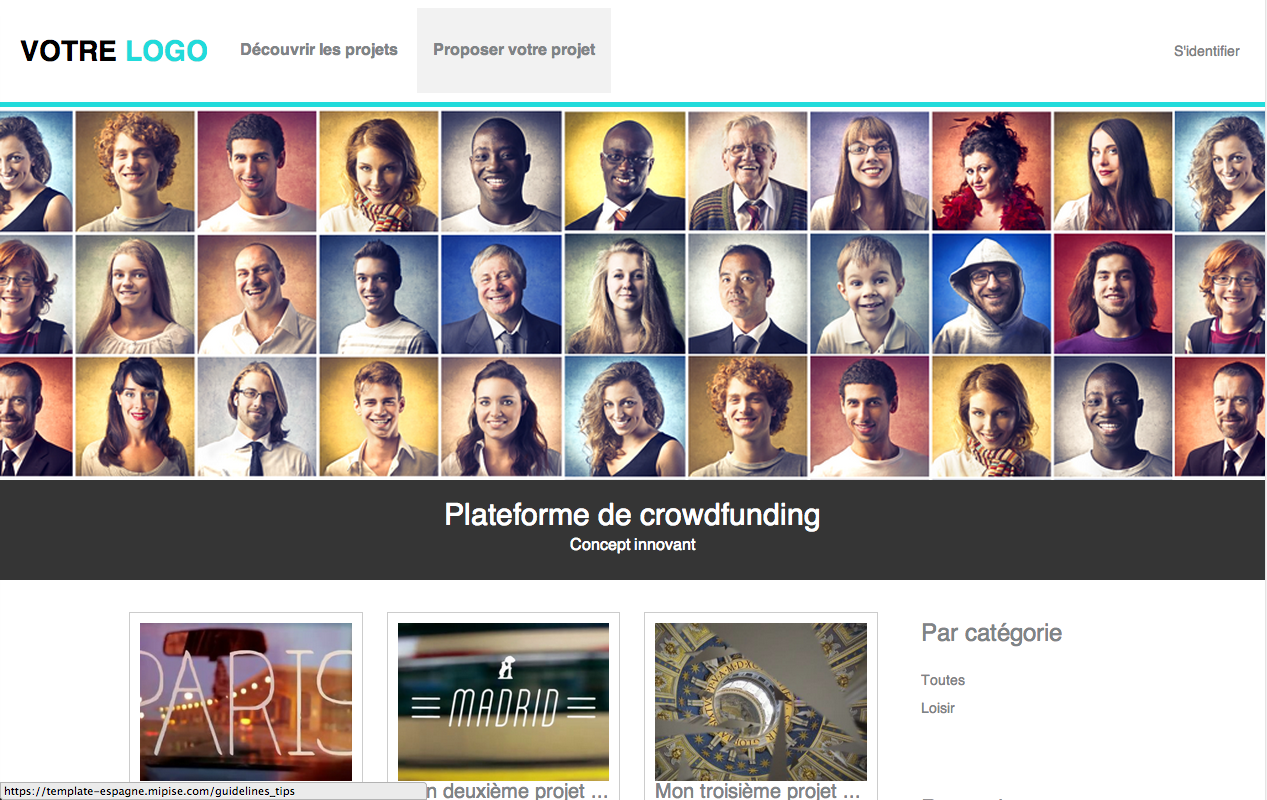Click the S'identifier login link

click(x=1207, y=51)
